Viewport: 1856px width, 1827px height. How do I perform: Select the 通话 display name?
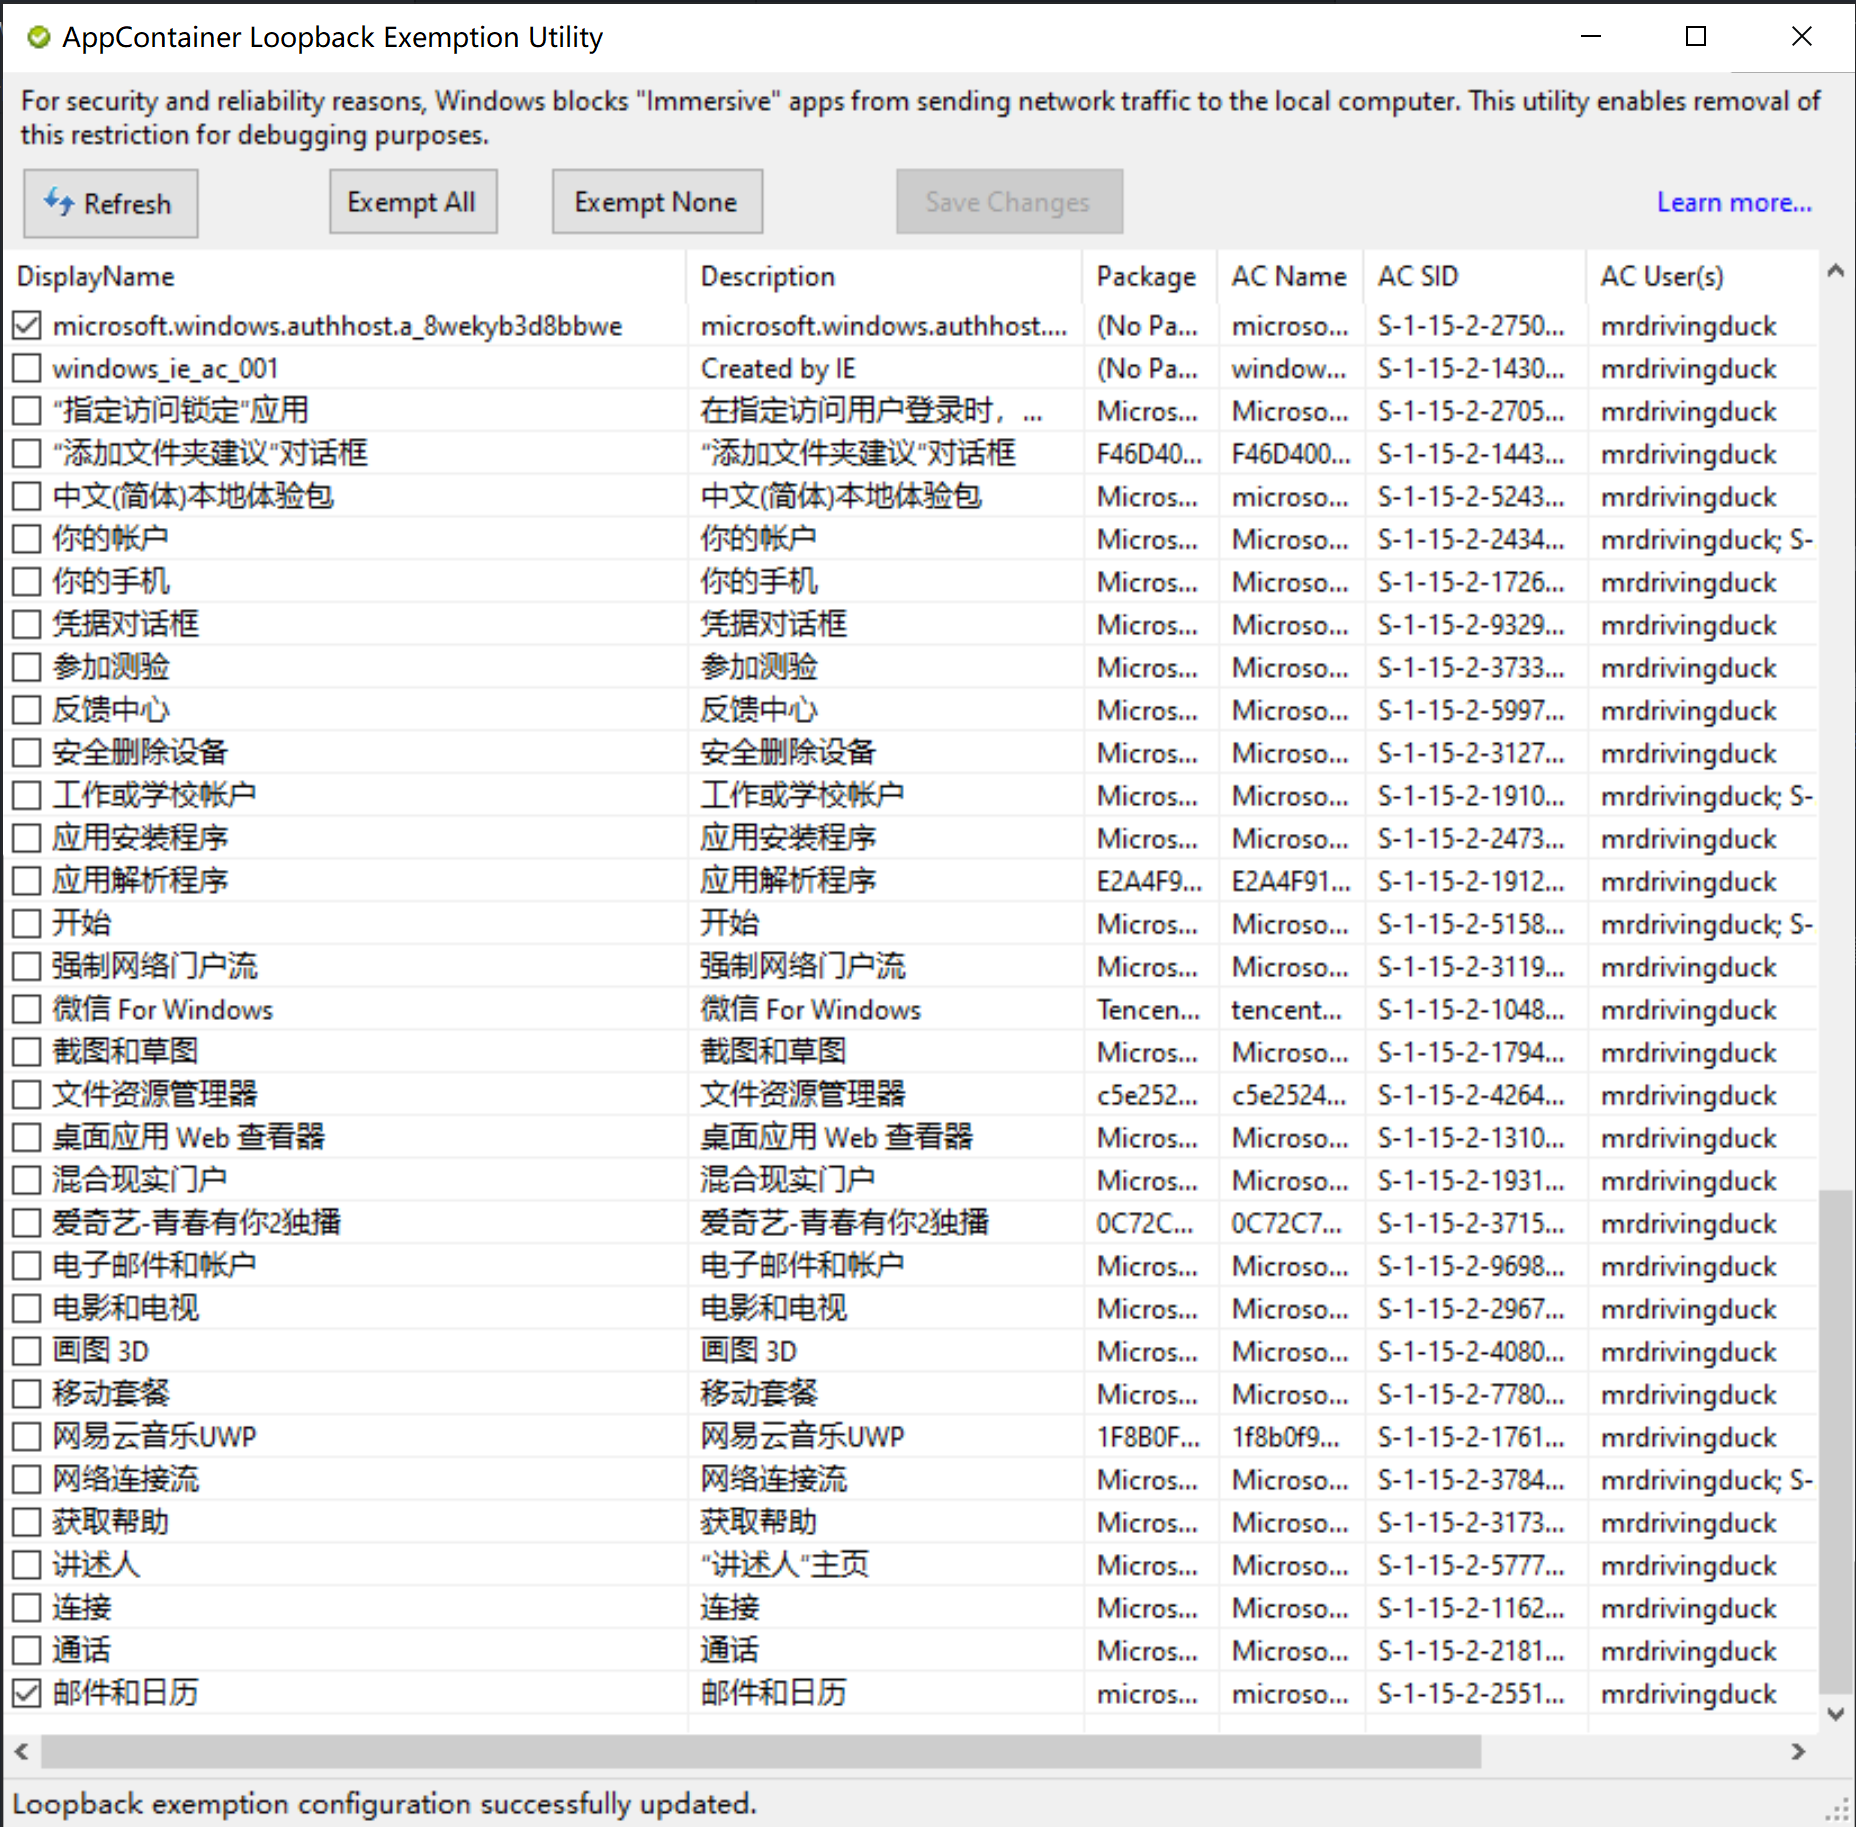tap(82, 1650)
